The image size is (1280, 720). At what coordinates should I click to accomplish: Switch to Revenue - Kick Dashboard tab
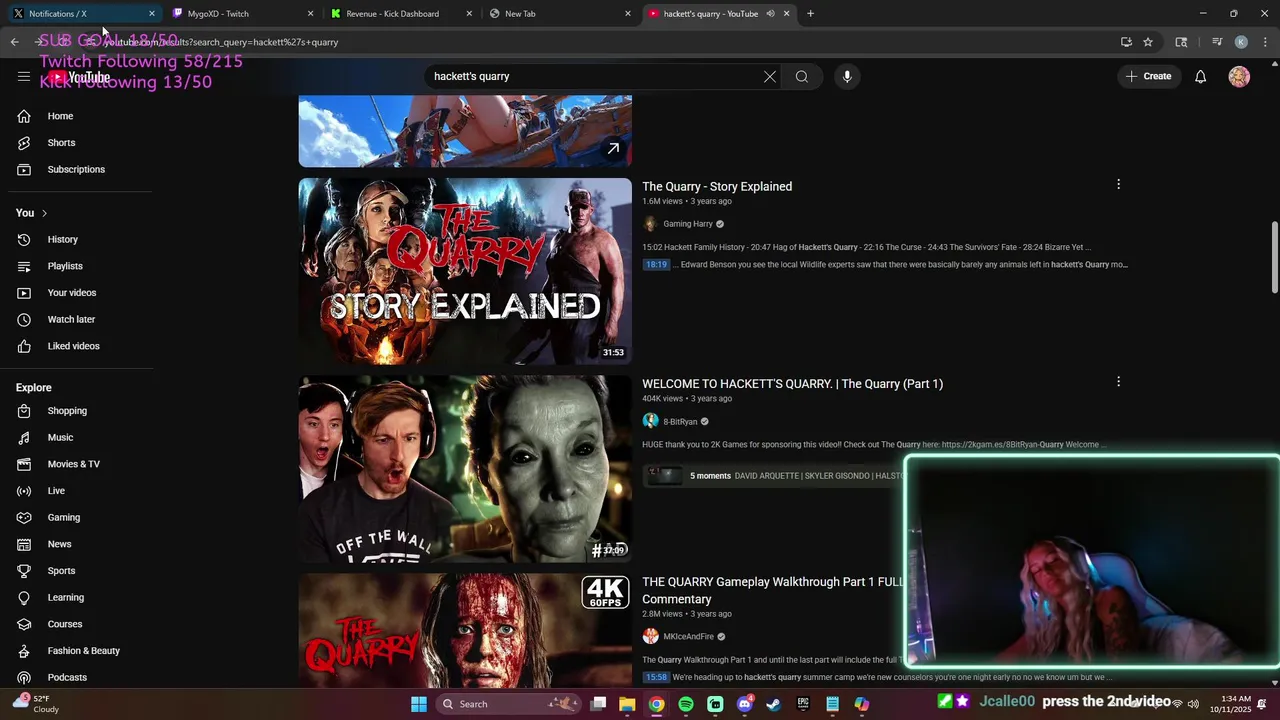coord(401,14)
